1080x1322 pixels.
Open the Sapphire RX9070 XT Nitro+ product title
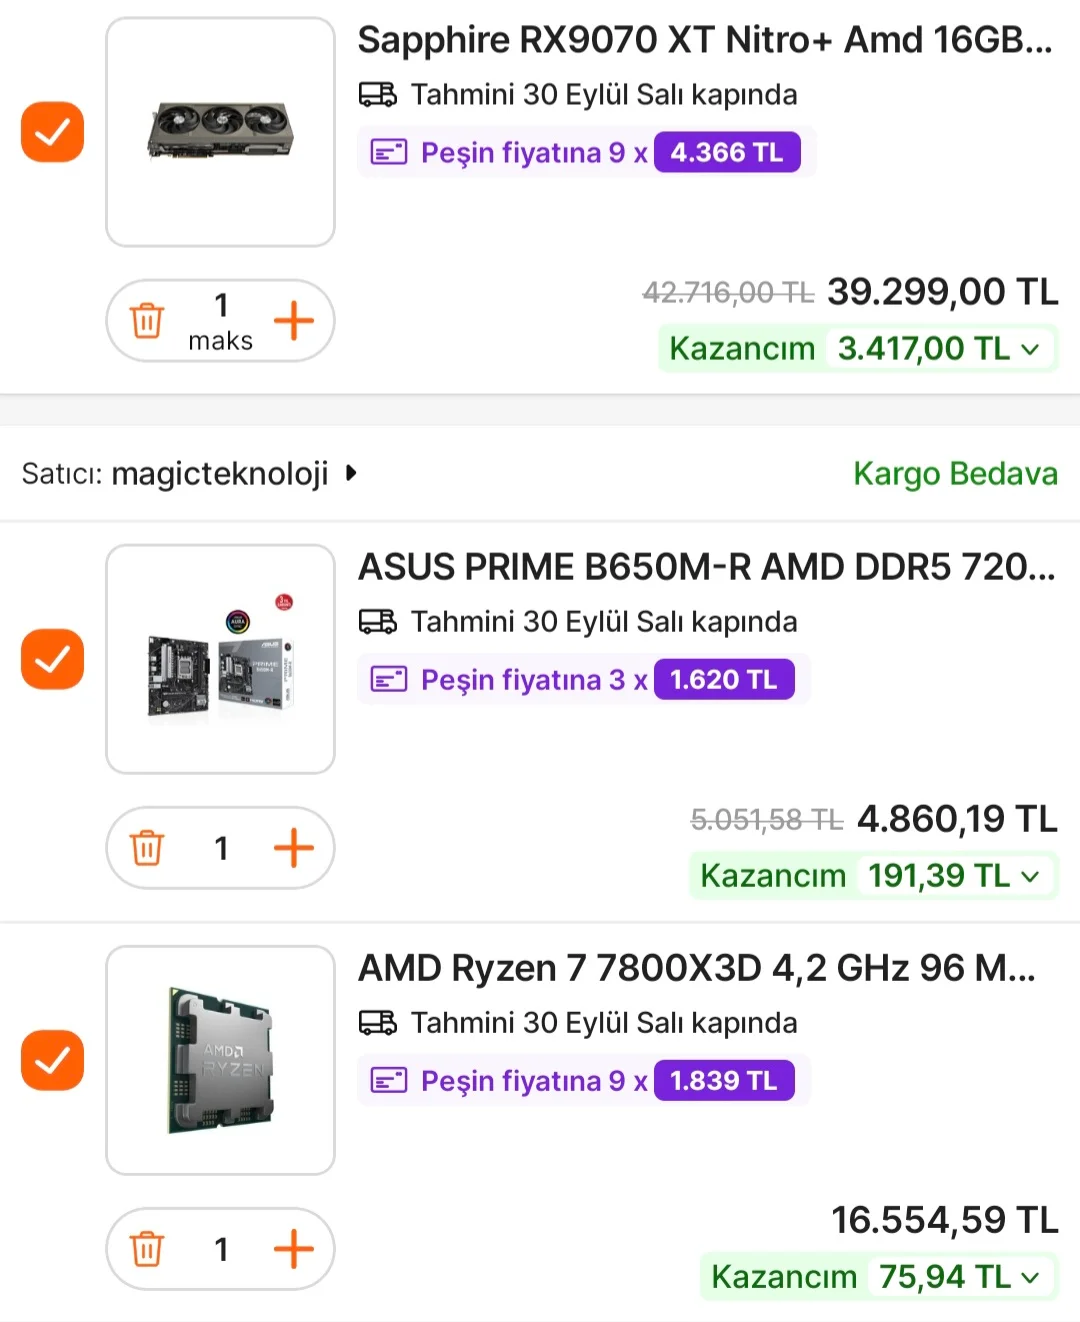click(705, 40)
